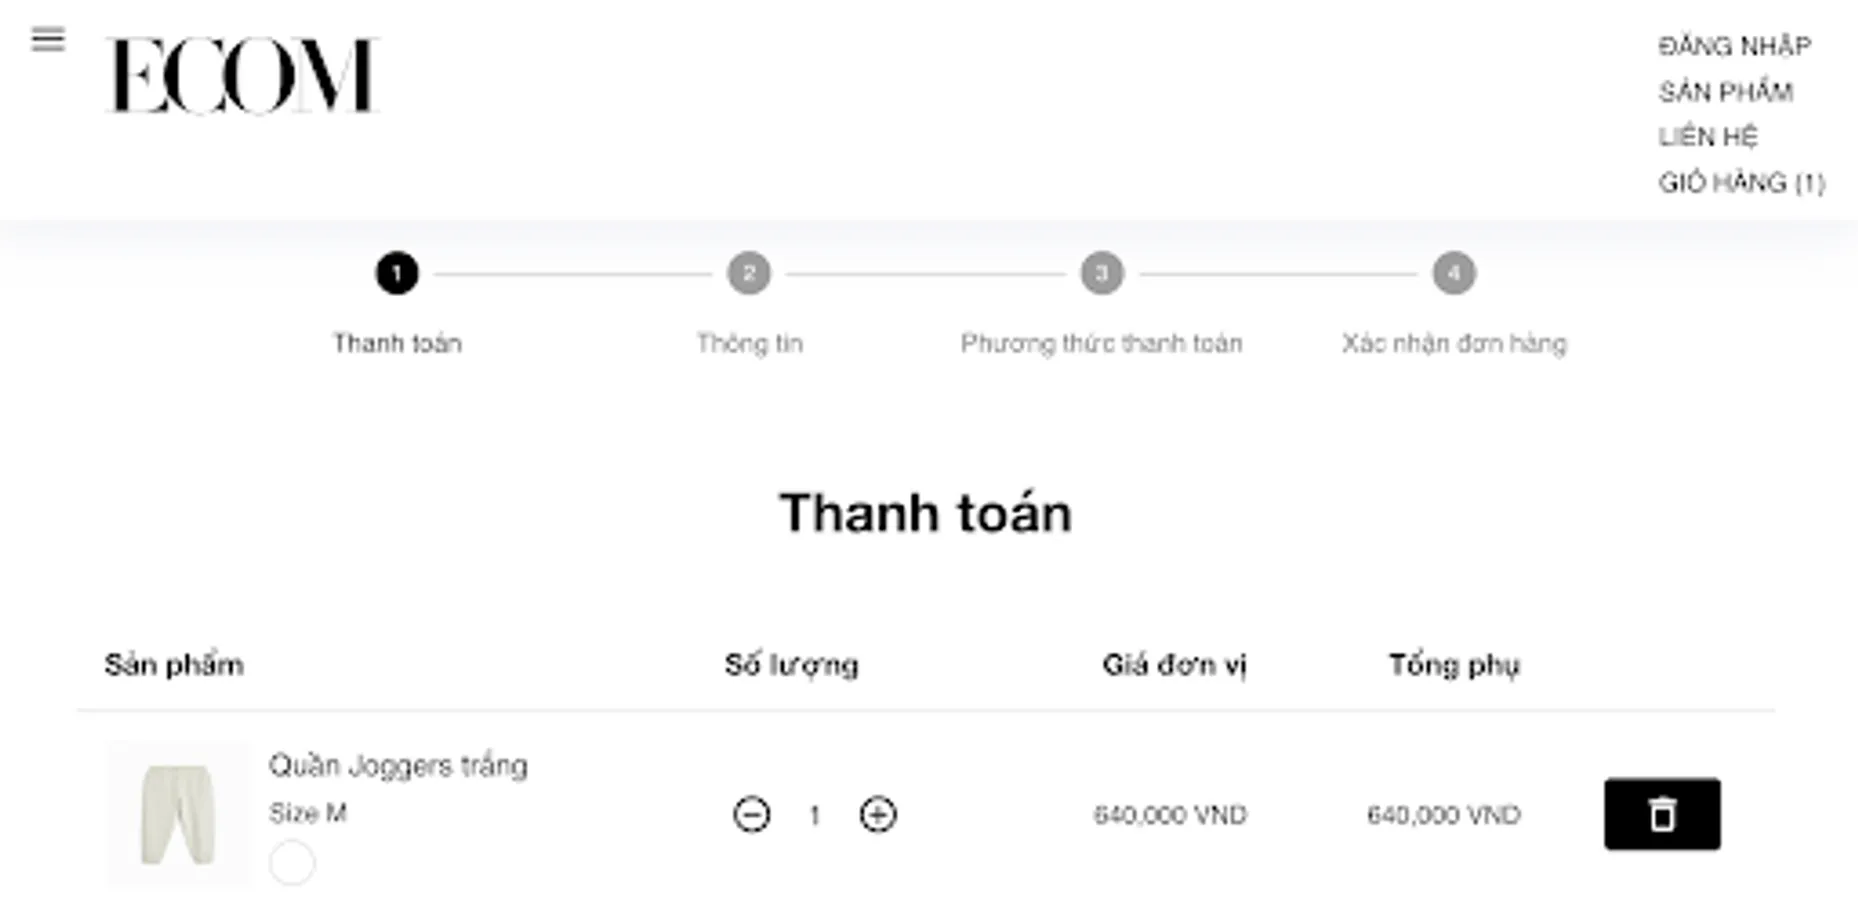The width and height of the screenshot is (1858, 900).
Task: Jump to step 2 circle
Action: [x=749, y=273]
